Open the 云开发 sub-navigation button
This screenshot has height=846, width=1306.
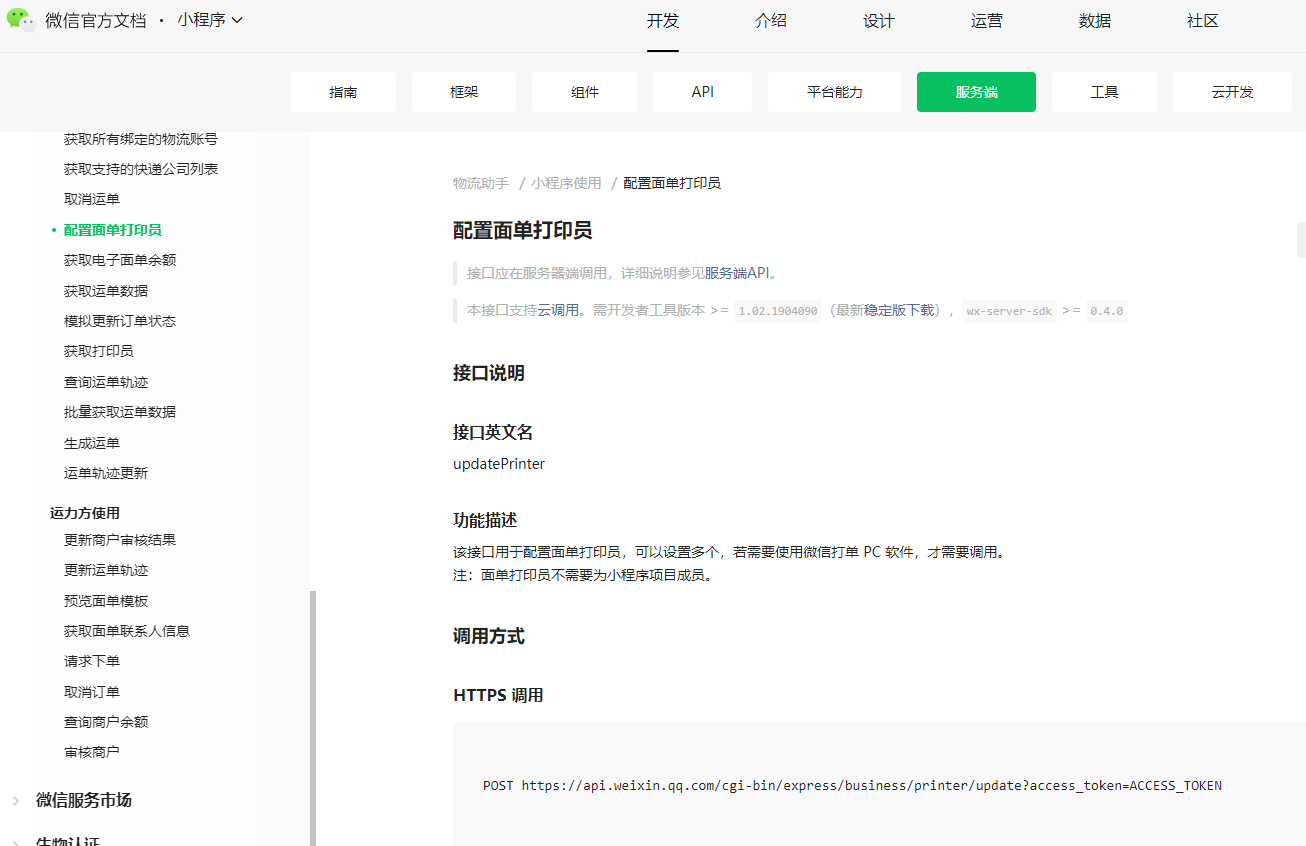1232,92
